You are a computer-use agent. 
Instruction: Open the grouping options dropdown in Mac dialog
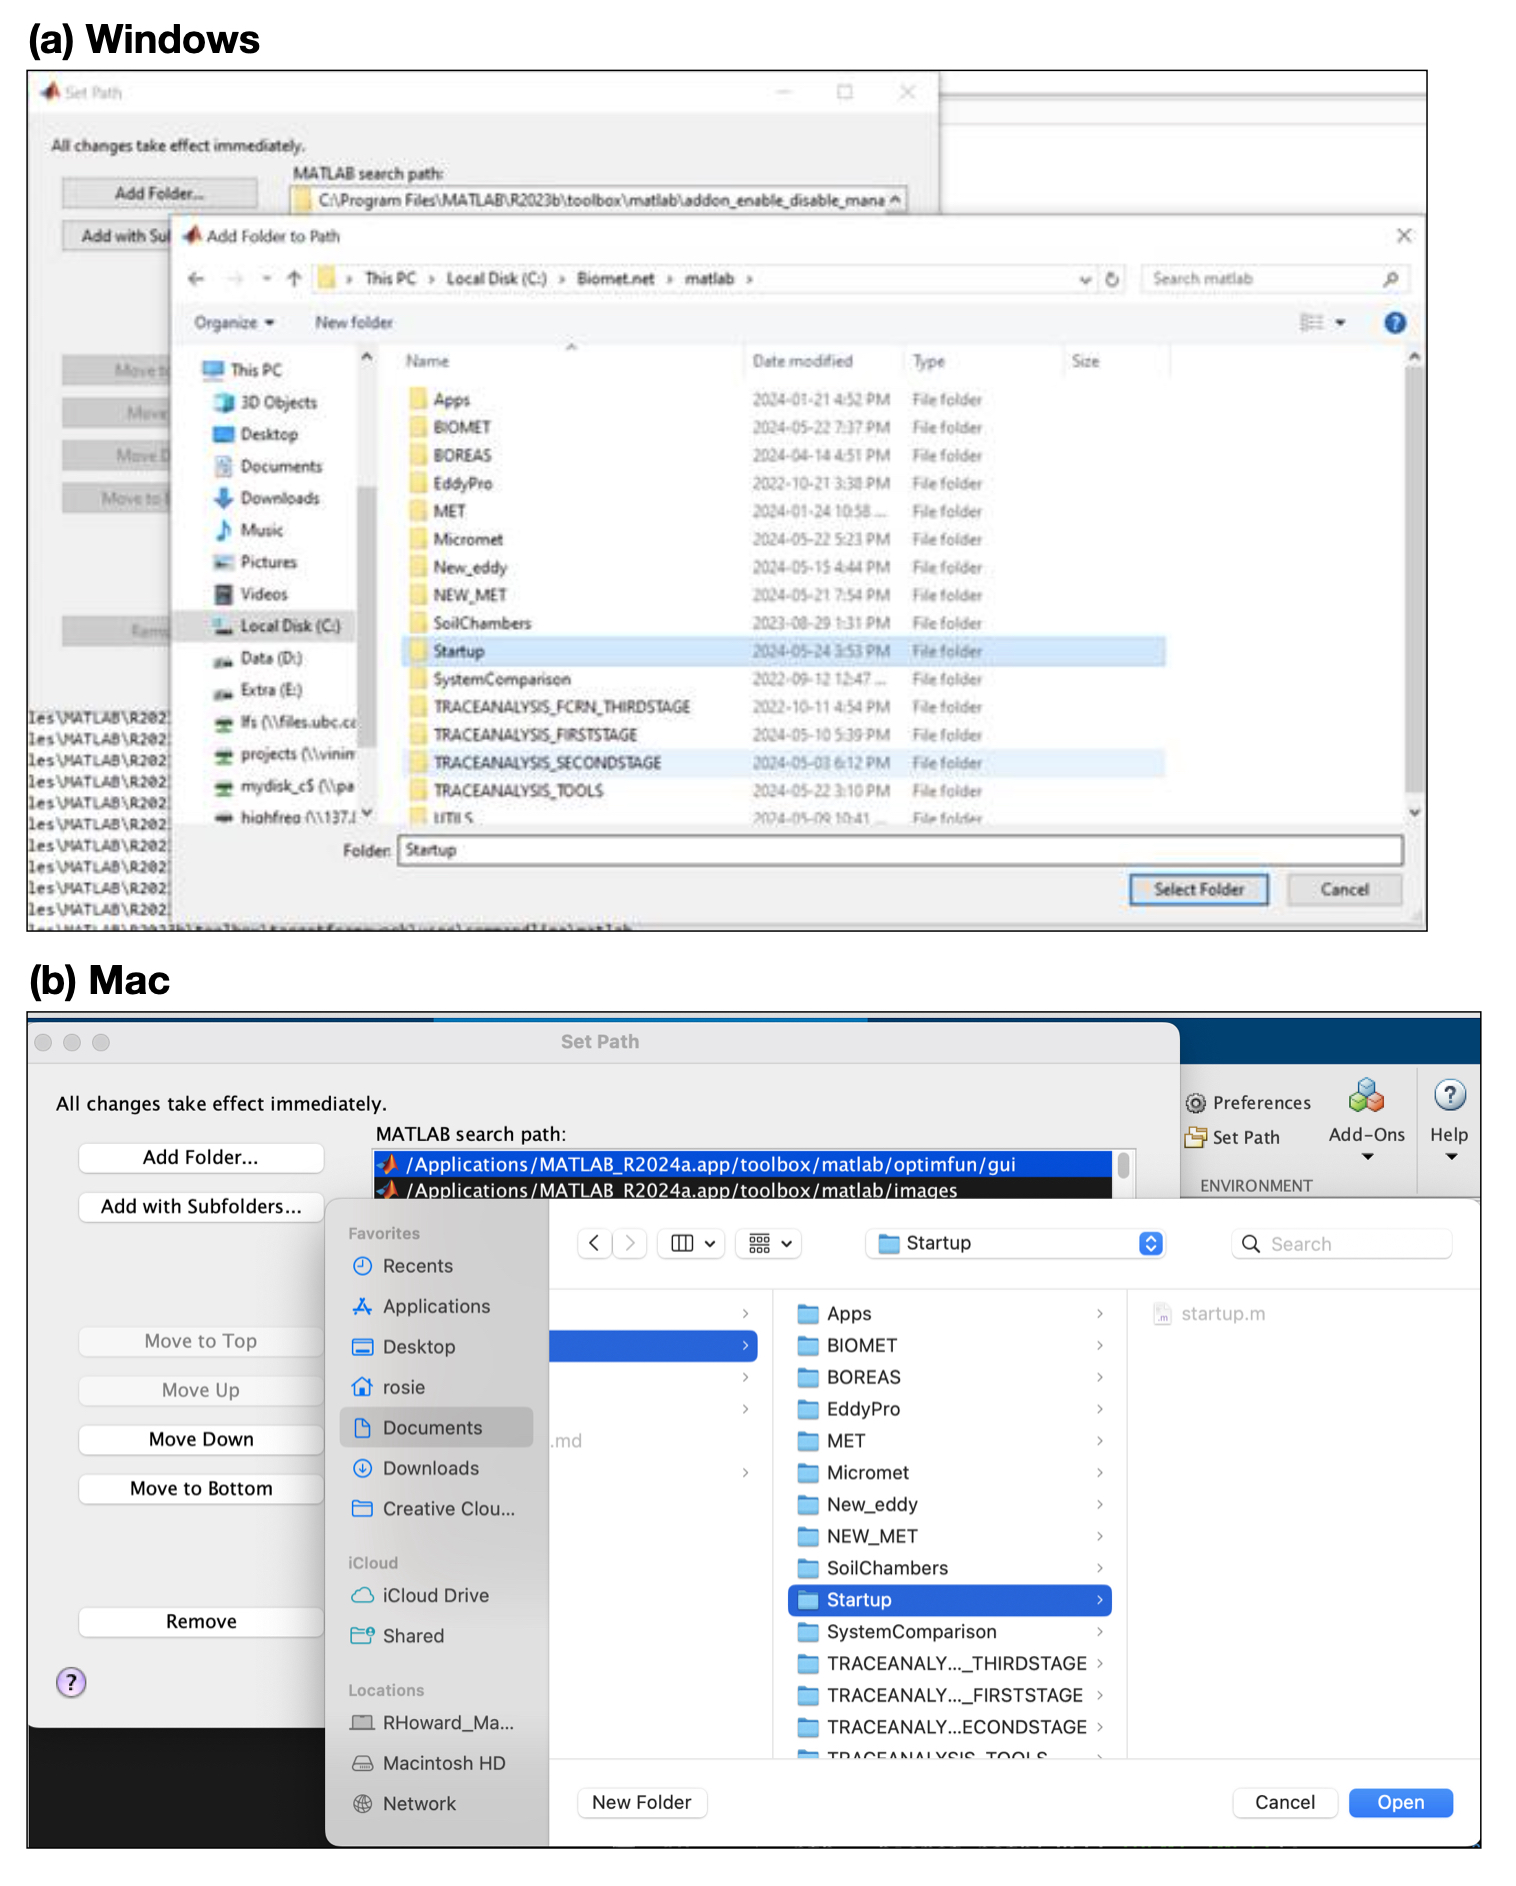pyautogui.click(x=770, y=1243)
